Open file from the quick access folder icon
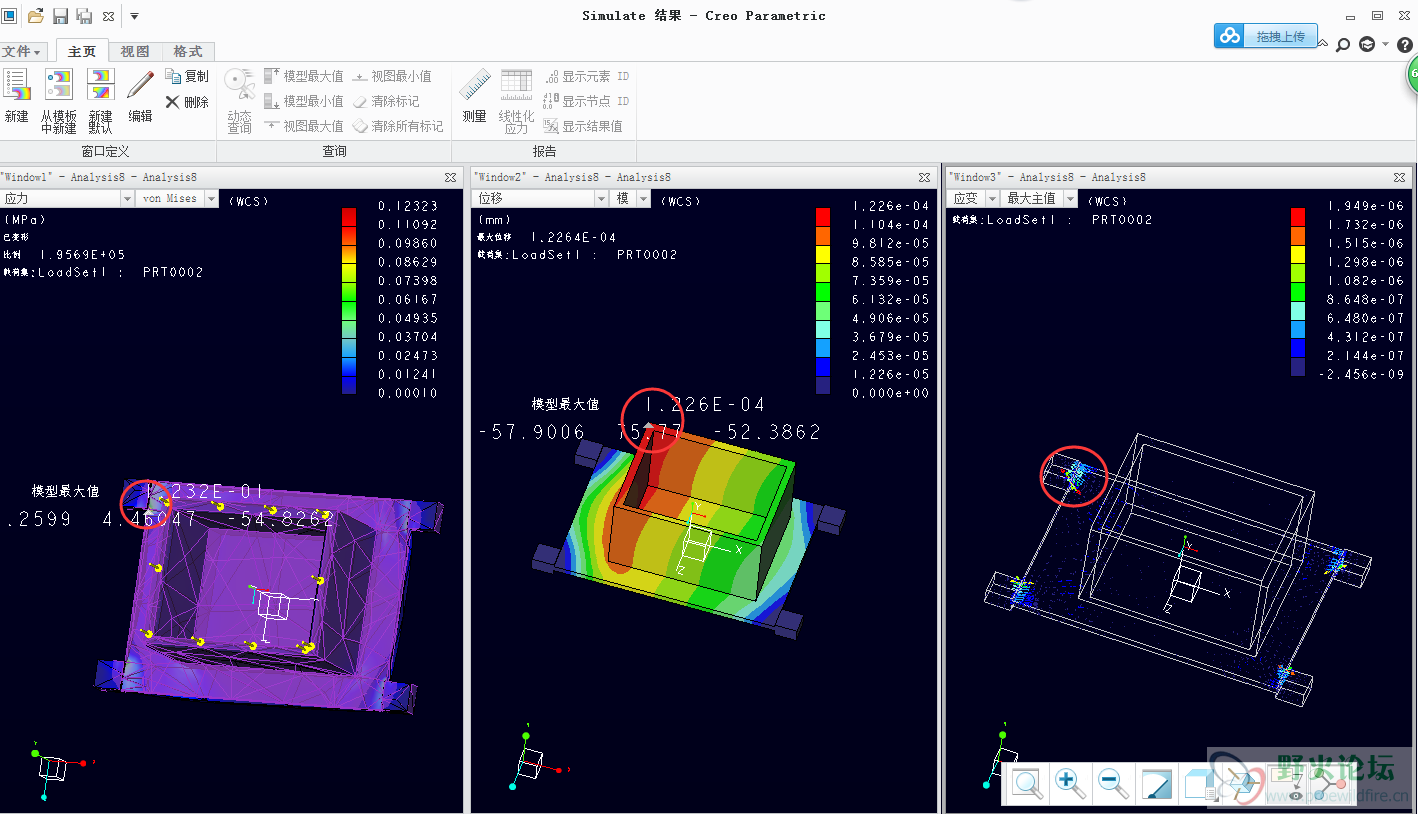 coord(35,15)
